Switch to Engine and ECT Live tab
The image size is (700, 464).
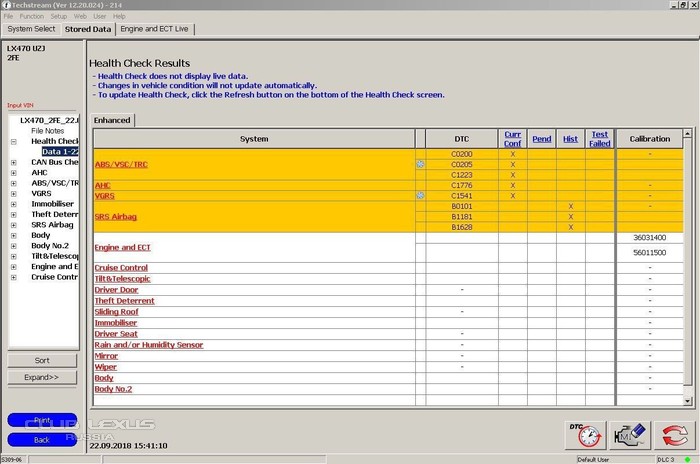point(154,29)
